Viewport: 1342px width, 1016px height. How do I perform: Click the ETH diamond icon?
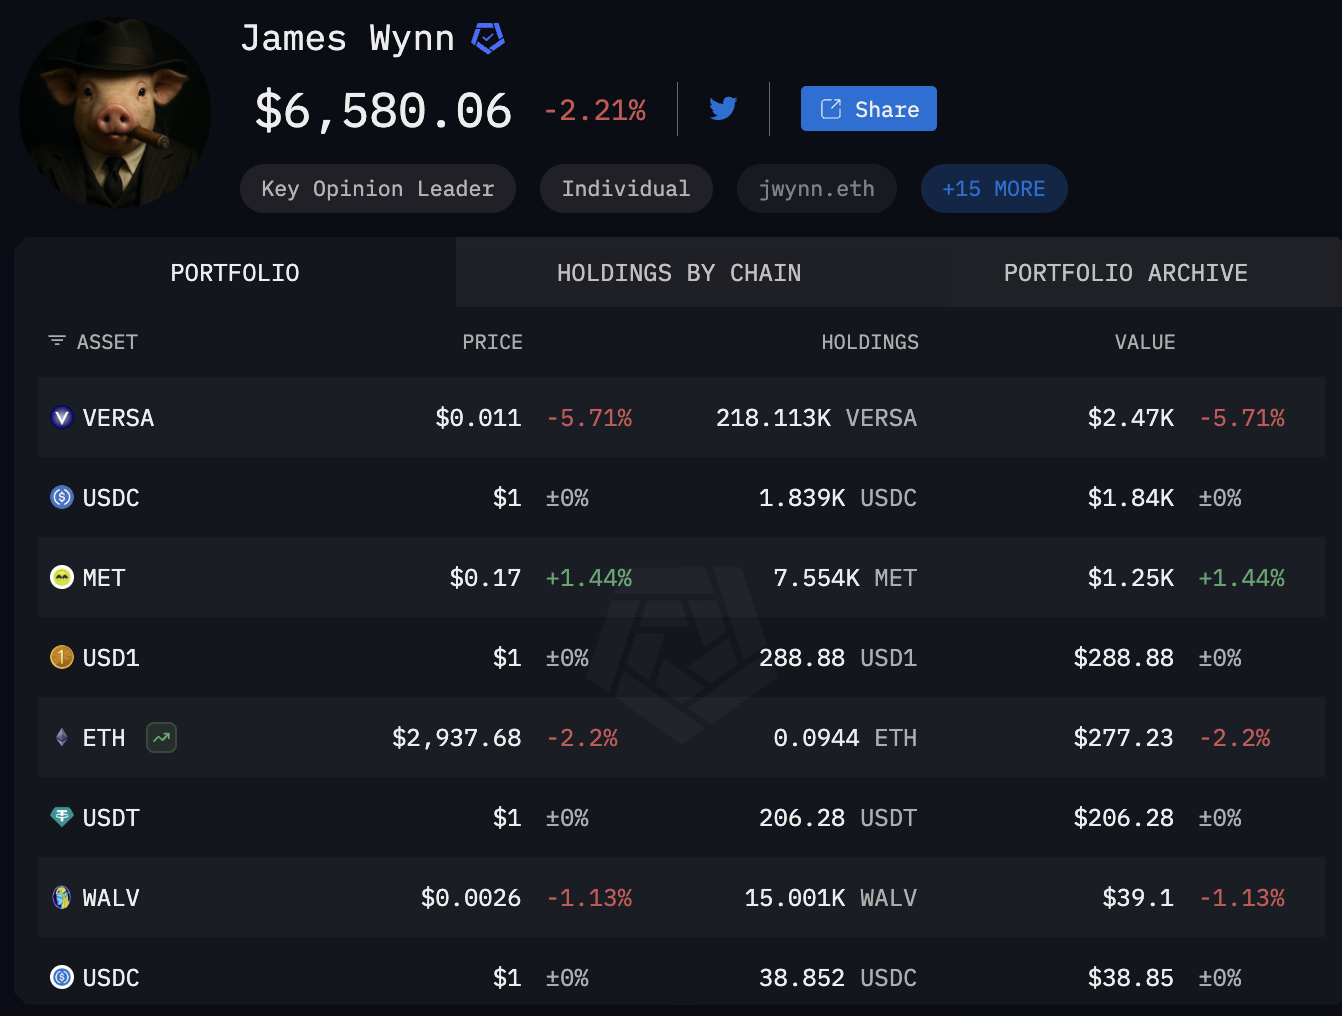pyautogui.click(x=61, y=737)
